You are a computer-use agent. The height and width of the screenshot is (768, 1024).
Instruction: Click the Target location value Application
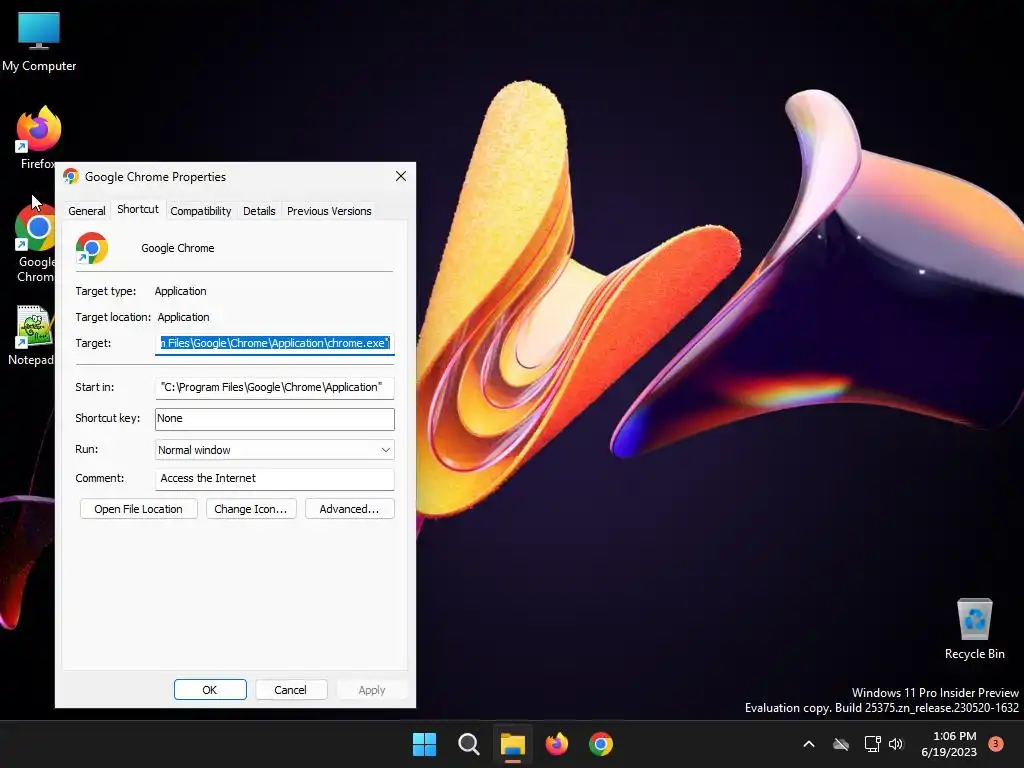coord(184,317)
